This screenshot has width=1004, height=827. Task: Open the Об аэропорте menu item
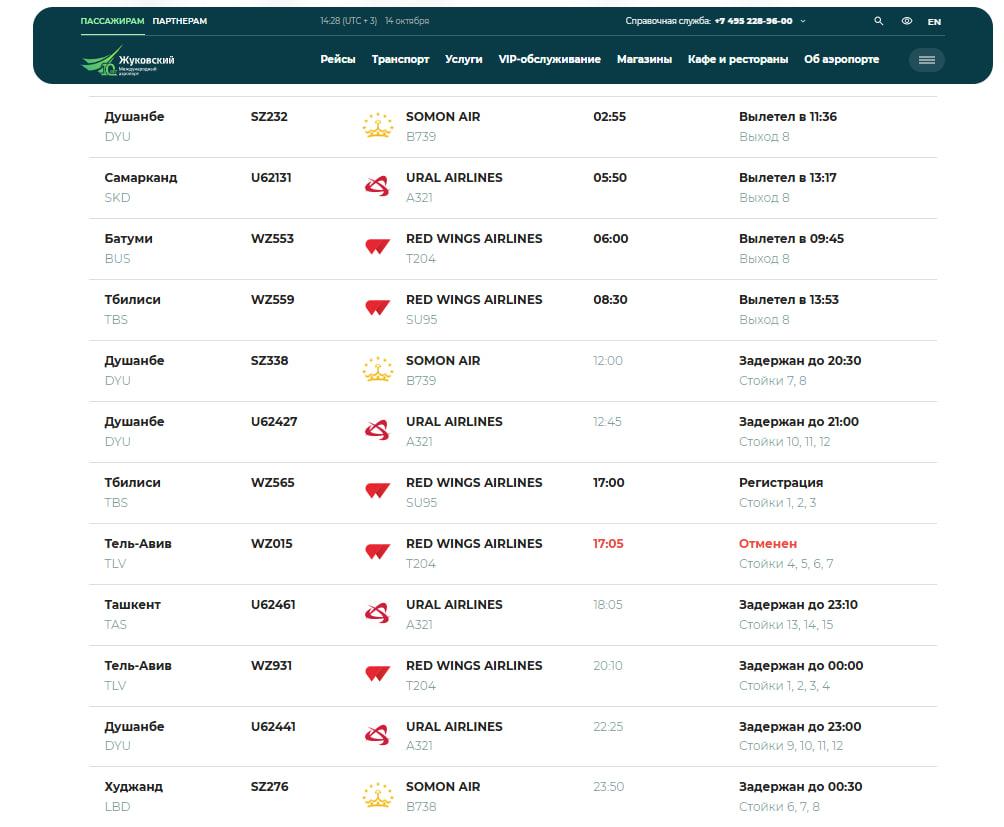pyautogui.click(x=841, y=59)
